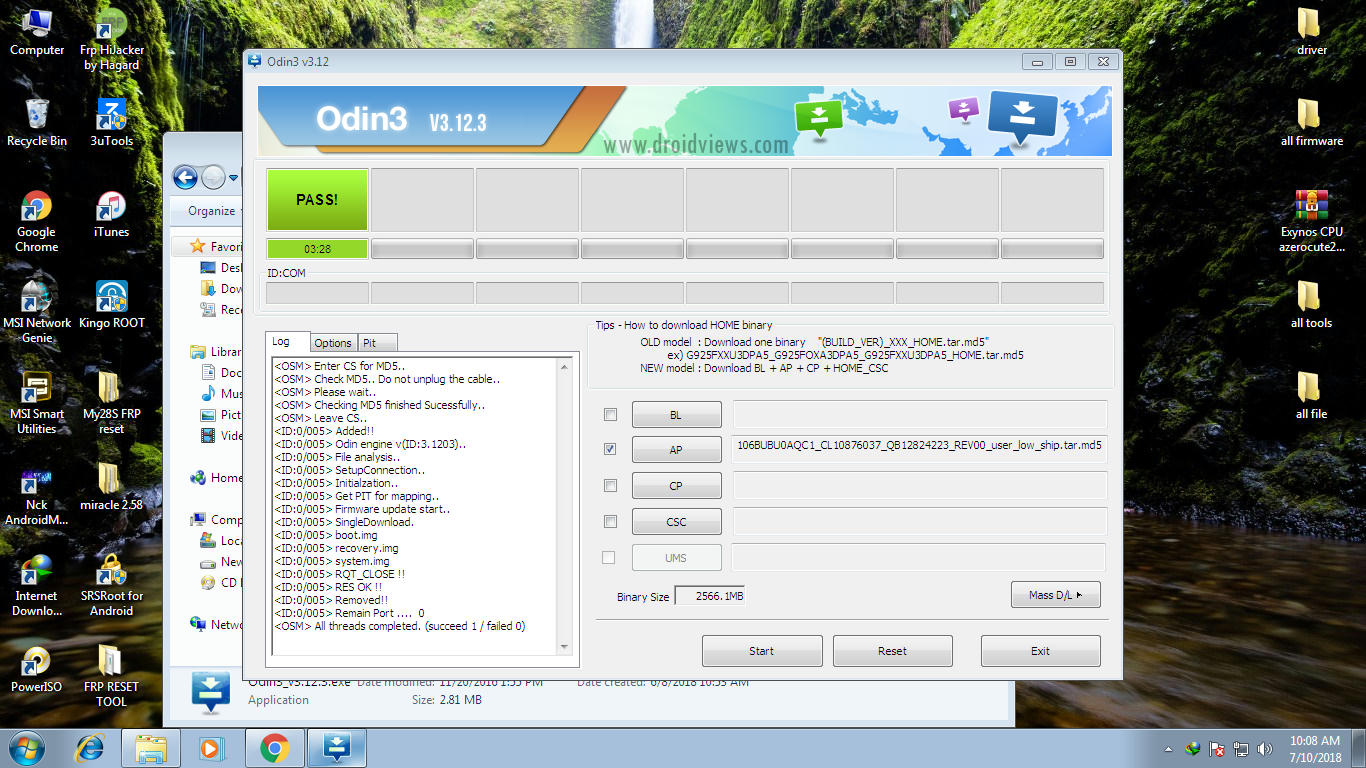Open Windows Media Player taskbar icon
The width and height of the screenshot is (1366, 768).
pos(212,748)
